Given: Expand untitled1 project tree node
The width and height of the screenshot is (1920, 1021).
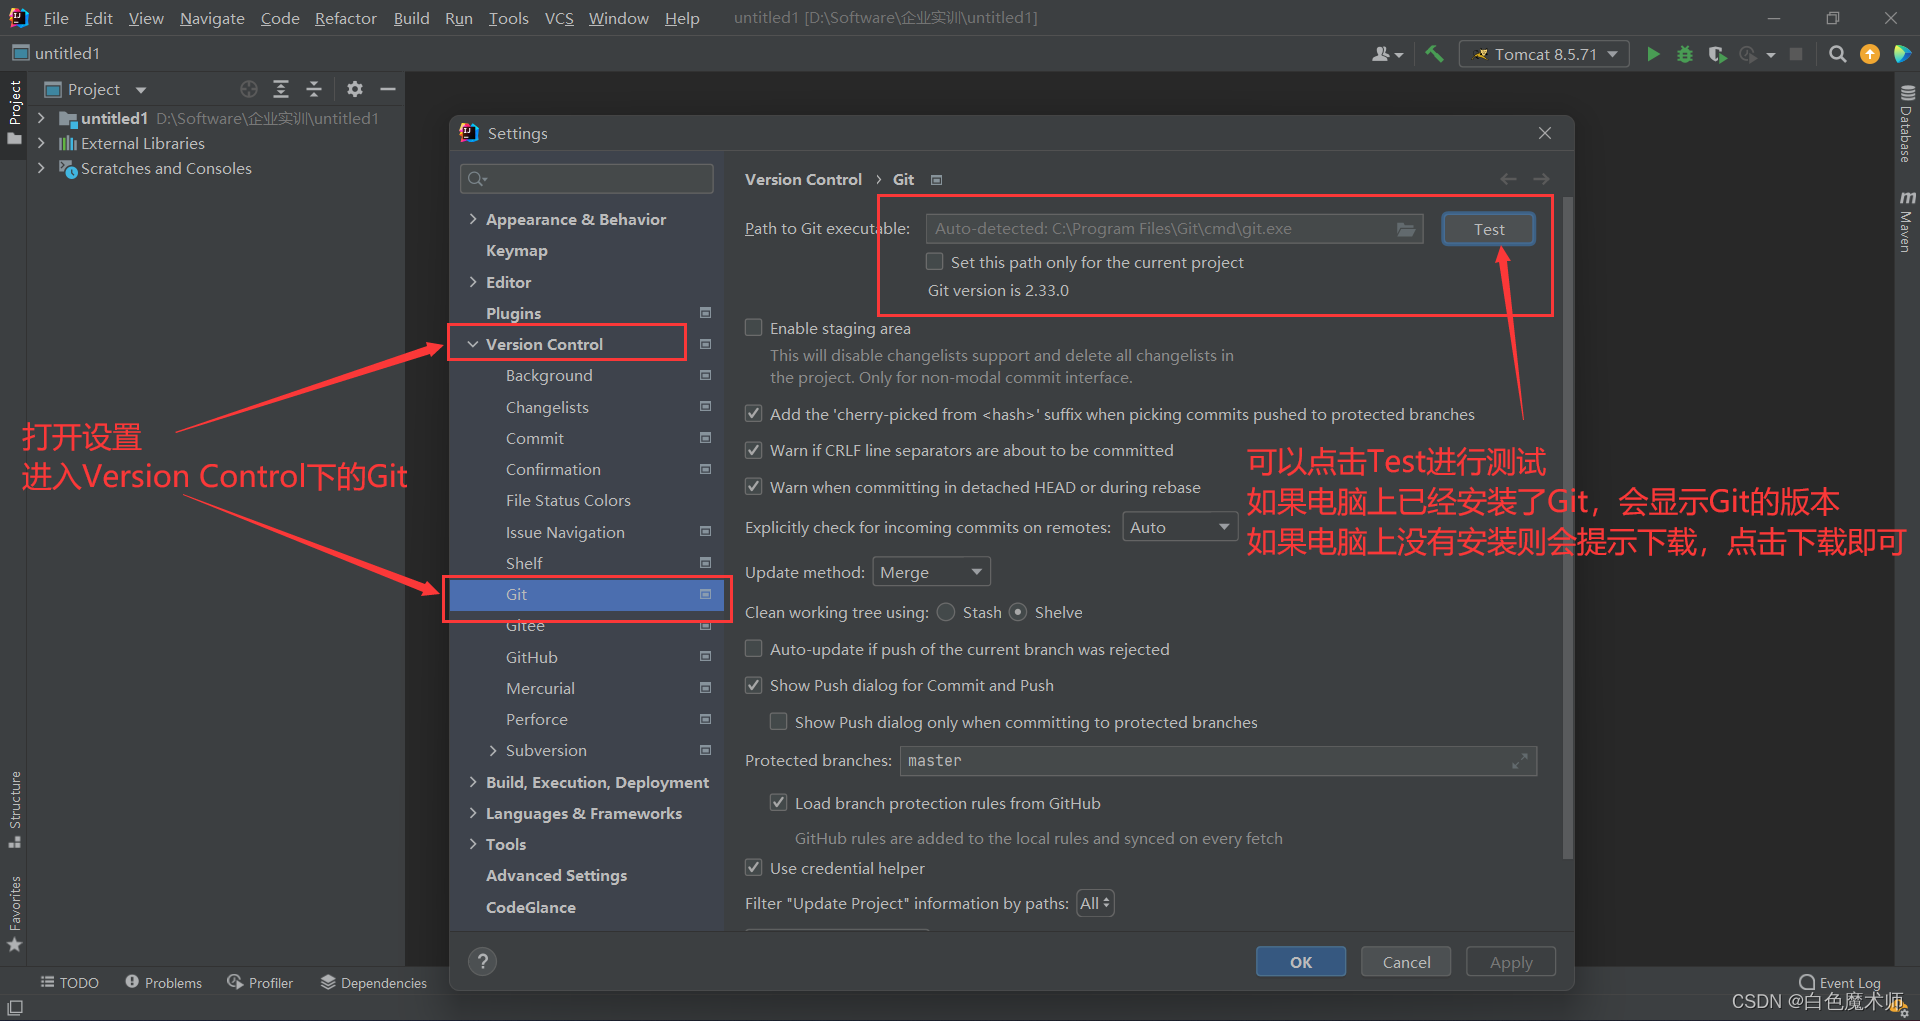Looking at the screenshot, I should tap(41, 118).
